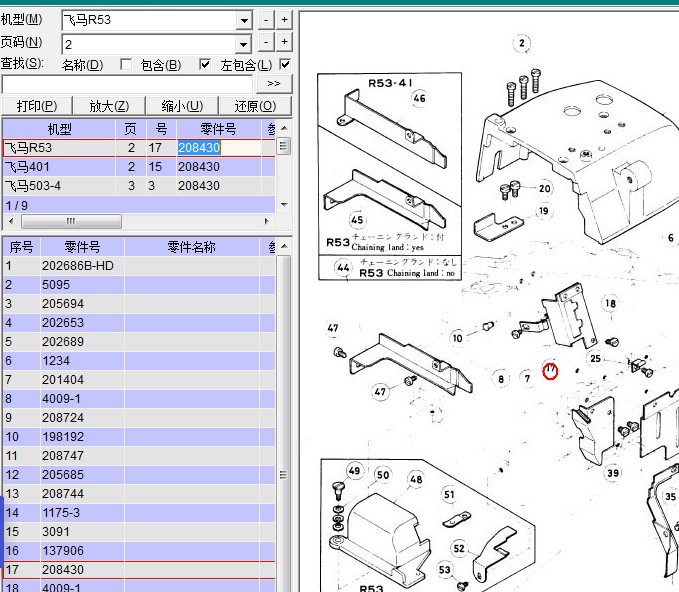Click the 打印(P) print button
The width and height of the screenshot is (679, 592).
37,106
